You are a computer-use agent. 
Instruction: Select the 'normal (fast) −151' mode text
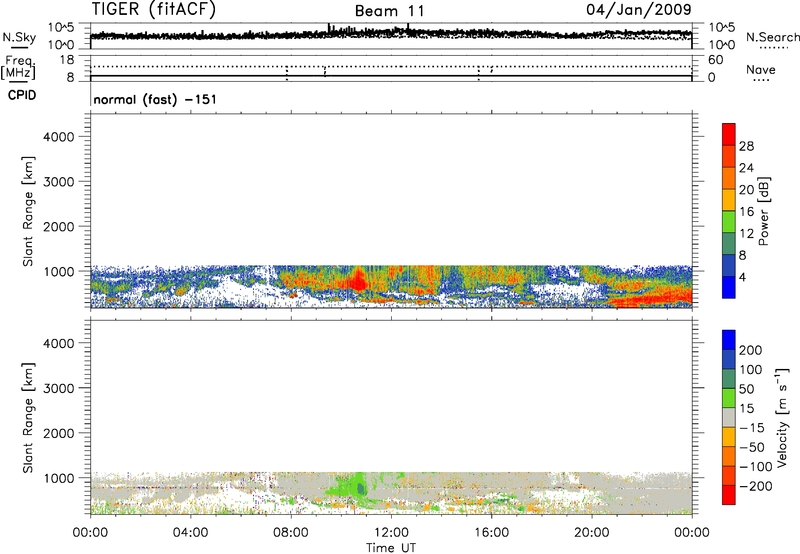155,99
